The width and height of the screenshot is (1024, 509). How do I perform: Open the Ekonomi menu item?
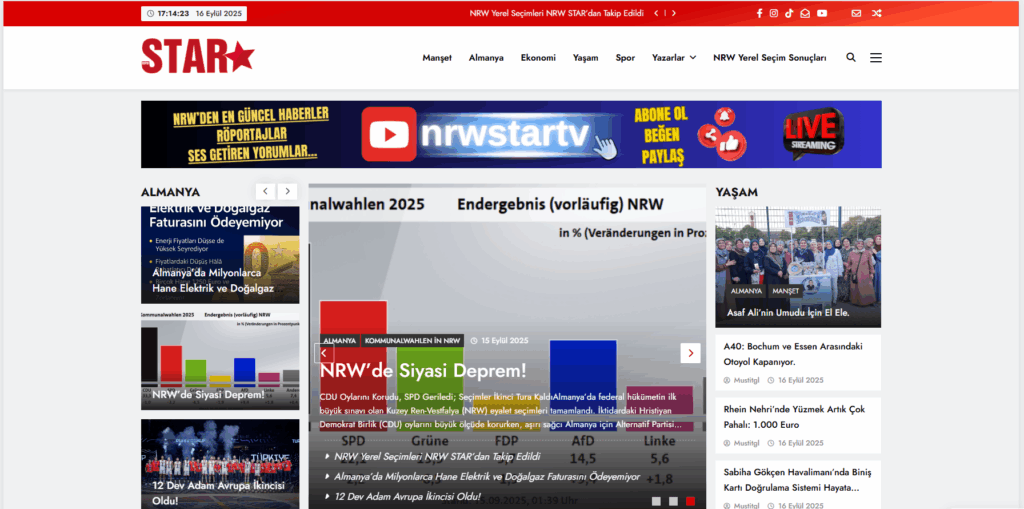coord(538,58)
